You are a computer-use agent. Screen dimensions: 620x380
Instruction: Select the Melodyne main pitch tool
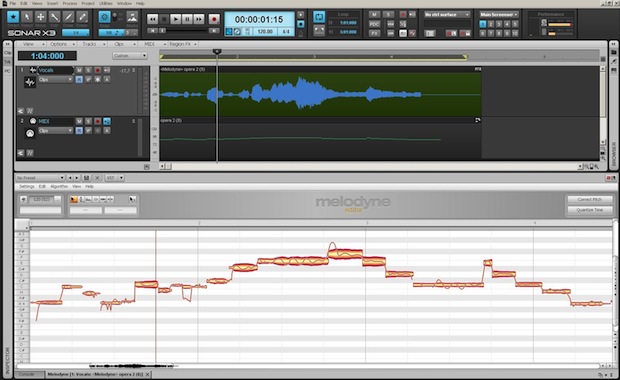point(74,199)
